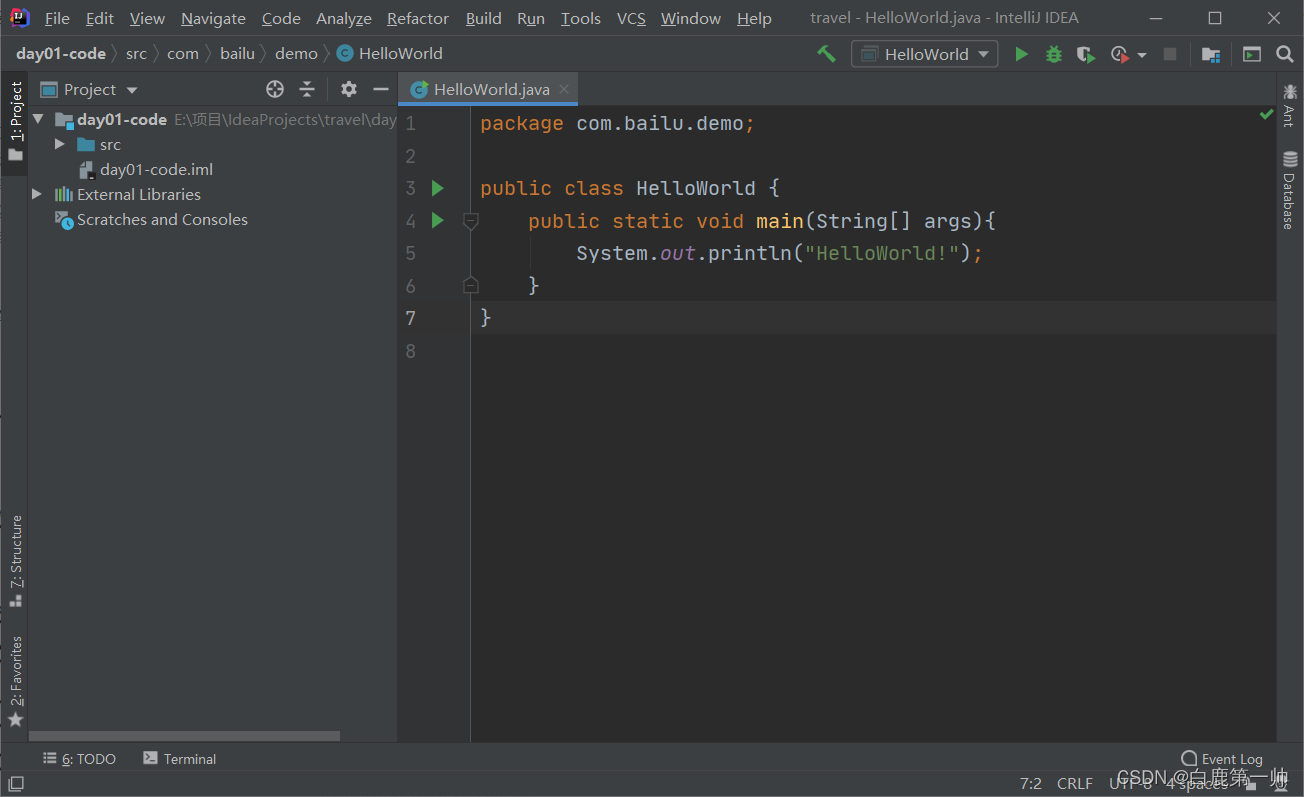Open Project Structure folder icon
Image resolution: width=1304 pixels, height=797 pixels.
tap(1211, 54)
